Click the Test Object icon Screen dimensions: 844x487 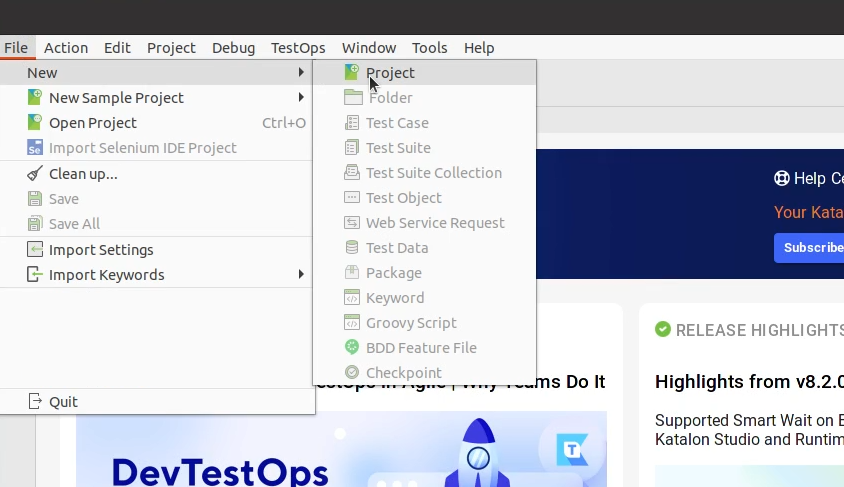point(352,197)
